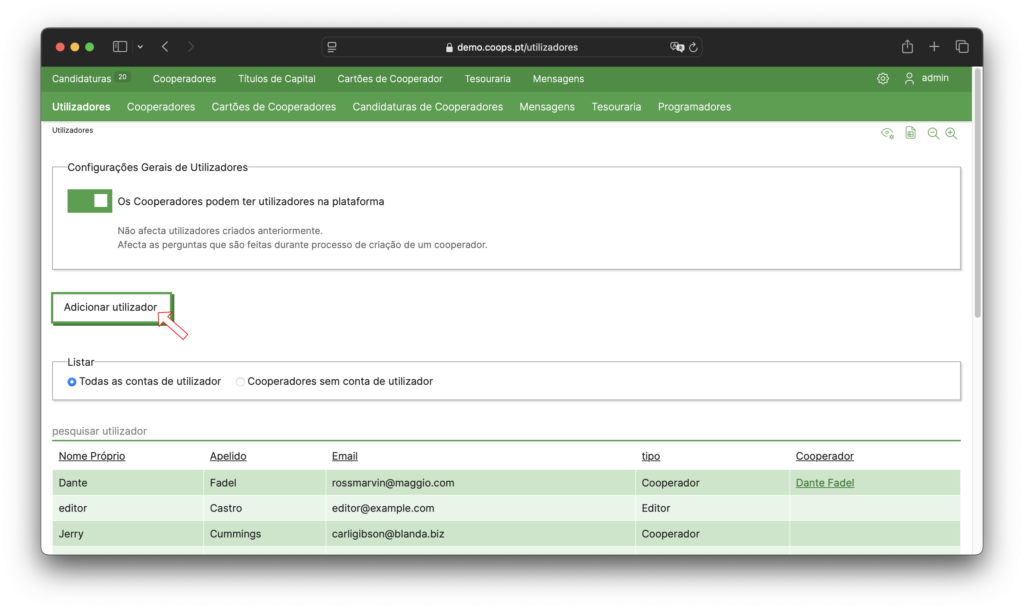Click the Adicionar utilizador button

(111, 308)
